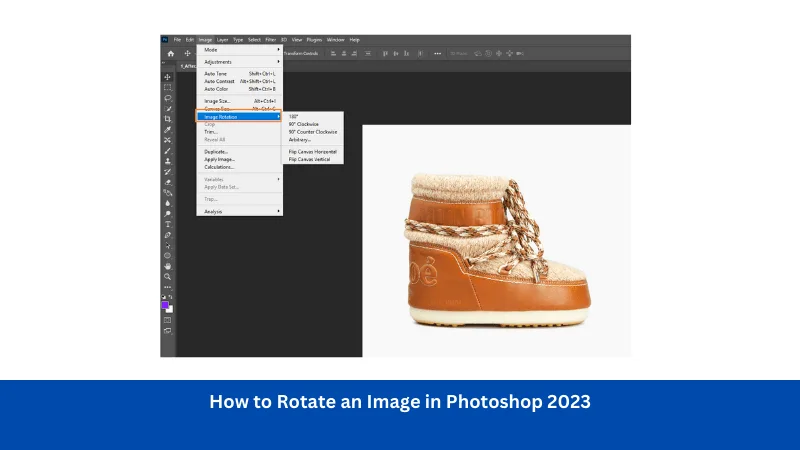Screen dimensions: 800x450
Task: Select the History Brush tool
Action: pos(167,172)
